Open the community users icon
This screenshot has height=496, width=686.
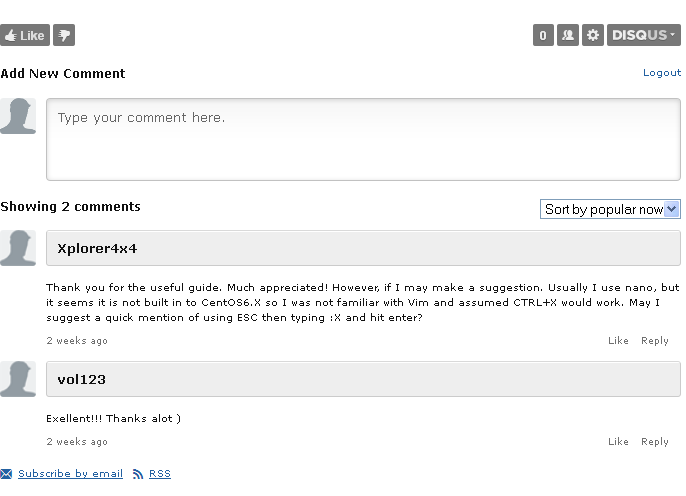(x=568, y=35)
